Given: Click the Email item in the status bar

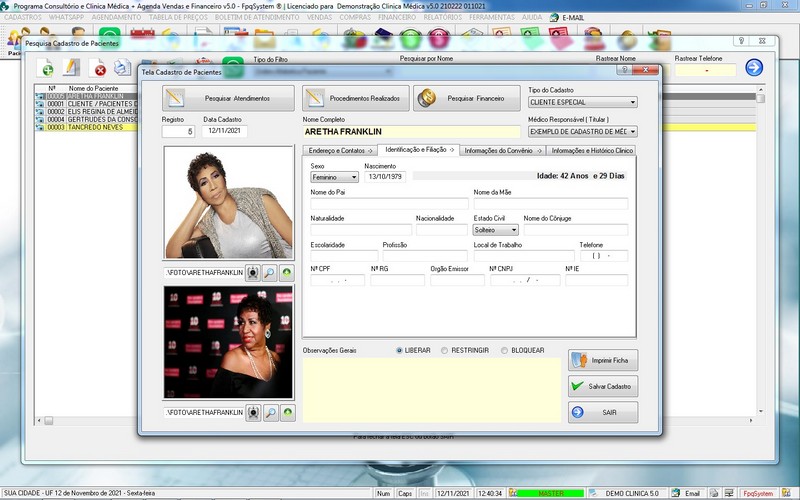Looking at the screenshot, I should (686, 493).
